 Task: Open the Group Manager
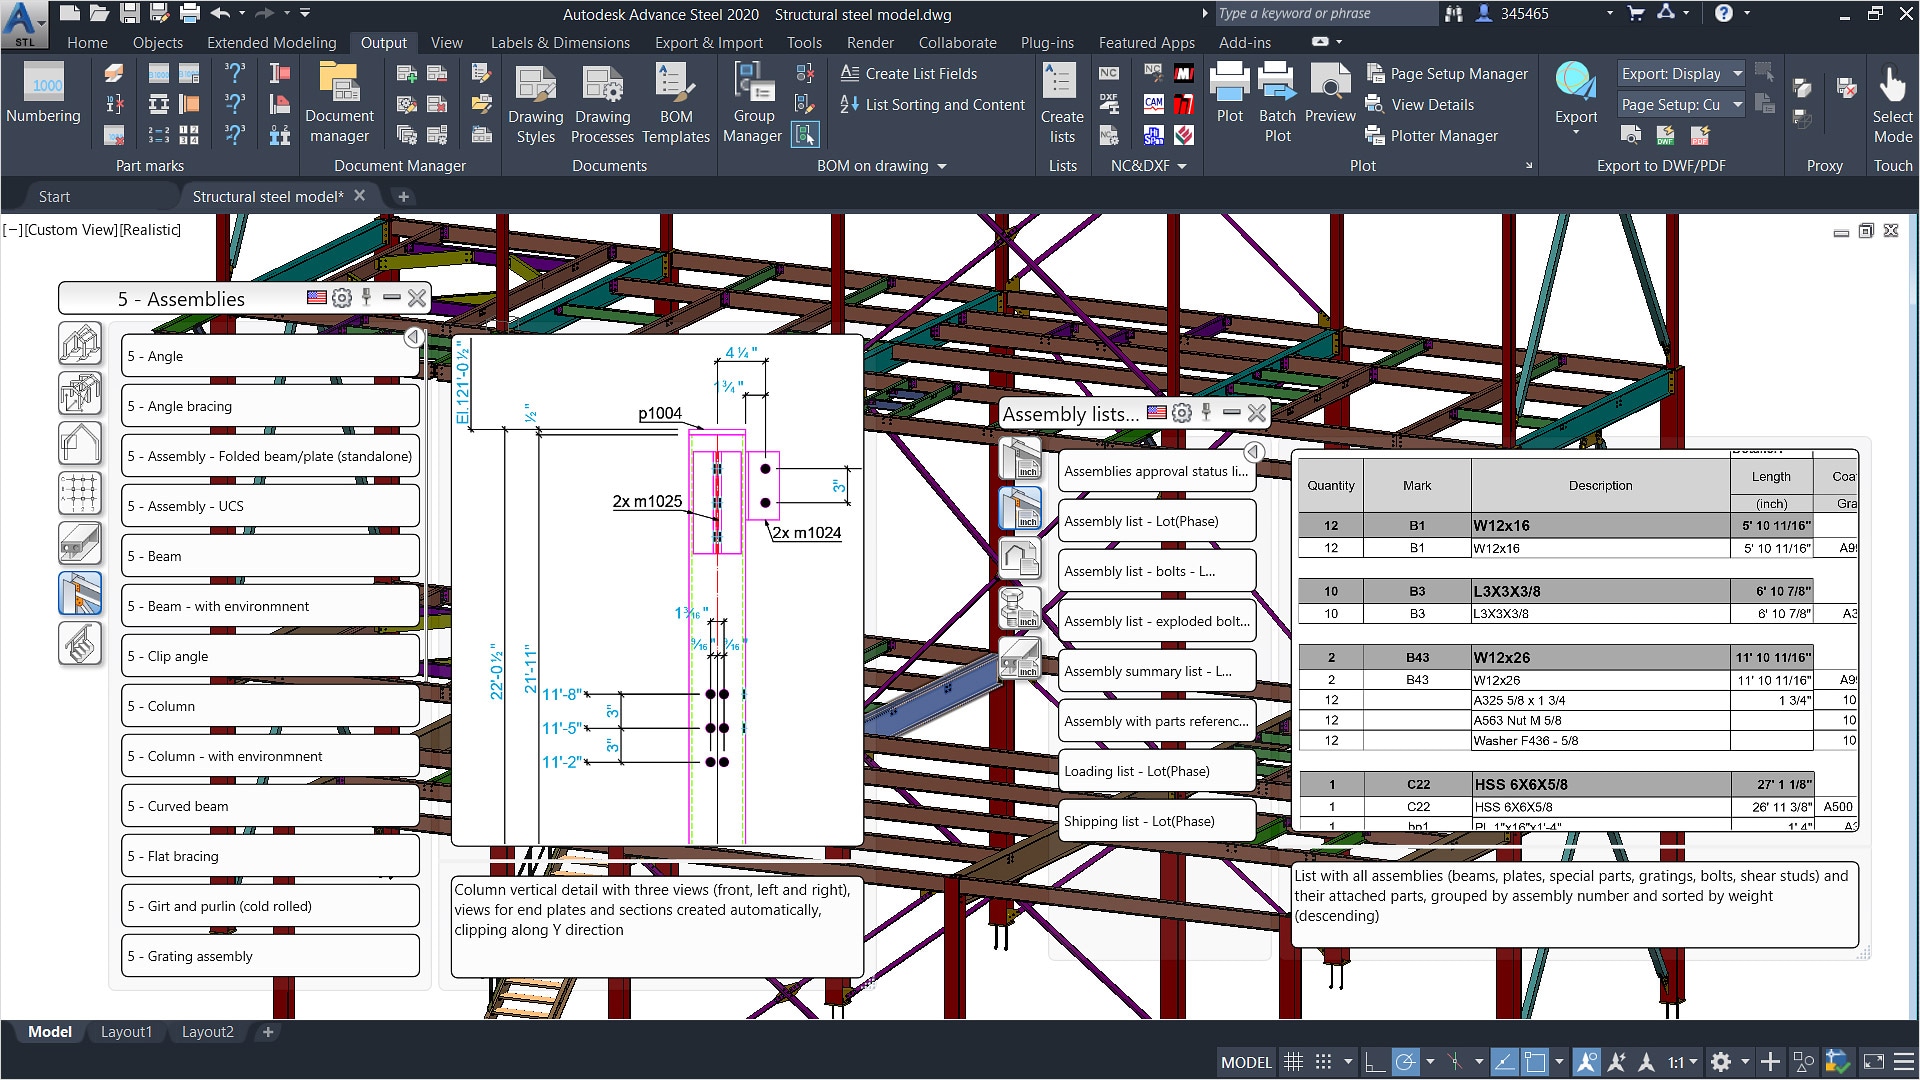(x=752, y=100)
